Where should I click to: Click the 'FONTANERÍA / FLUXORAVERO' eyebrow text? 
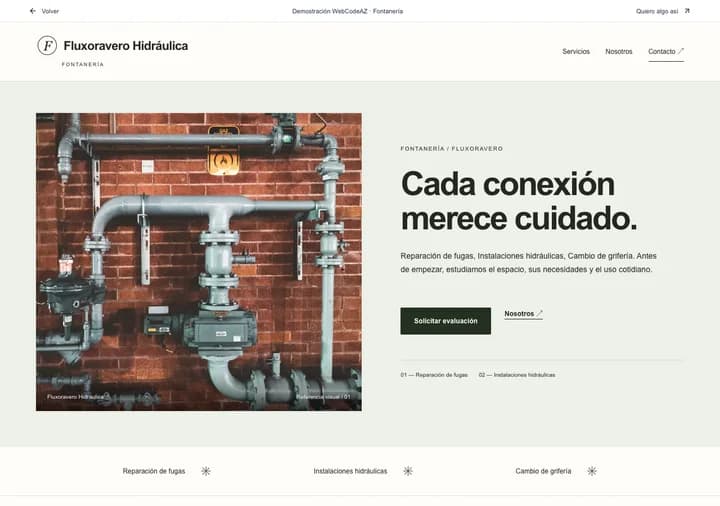point(451,149)
